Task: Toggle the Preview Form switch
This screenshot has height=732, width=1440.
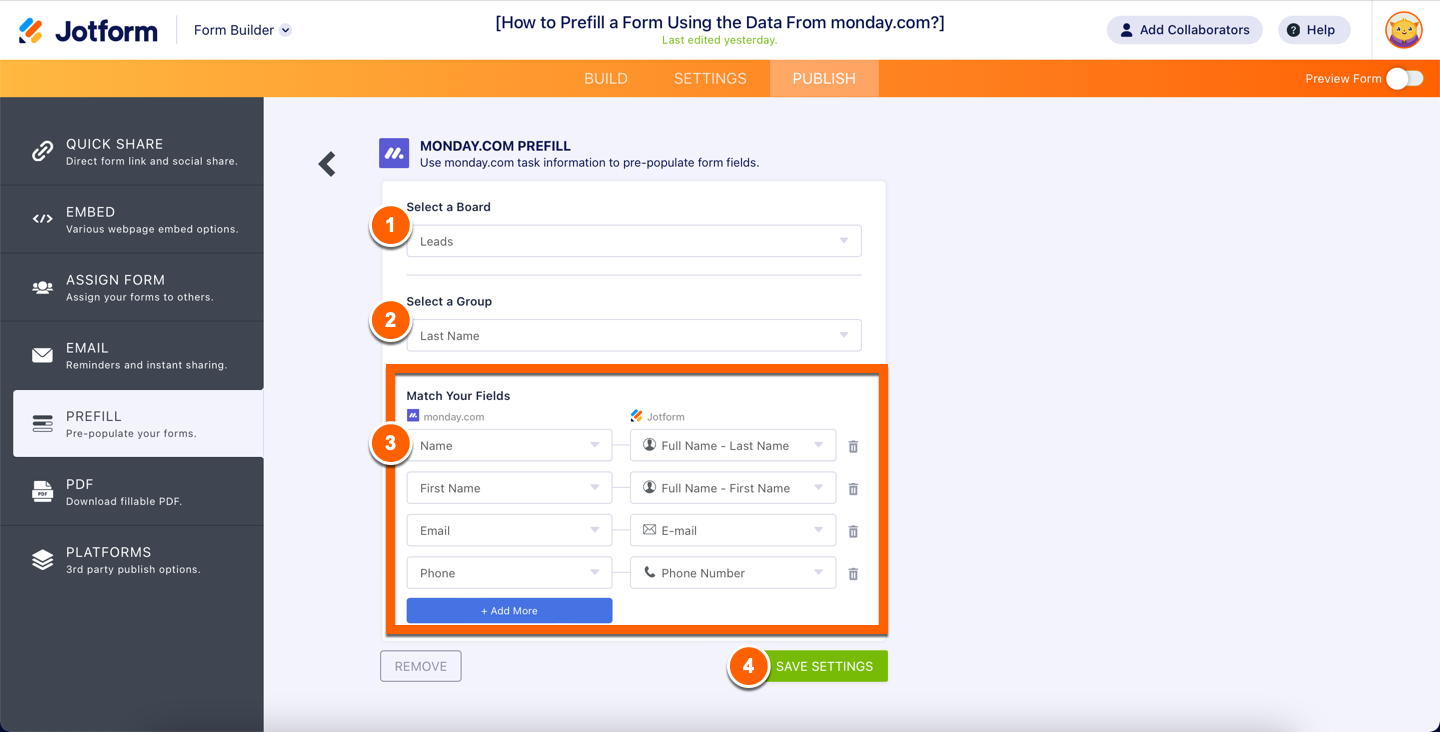Action: (1404, 79)
